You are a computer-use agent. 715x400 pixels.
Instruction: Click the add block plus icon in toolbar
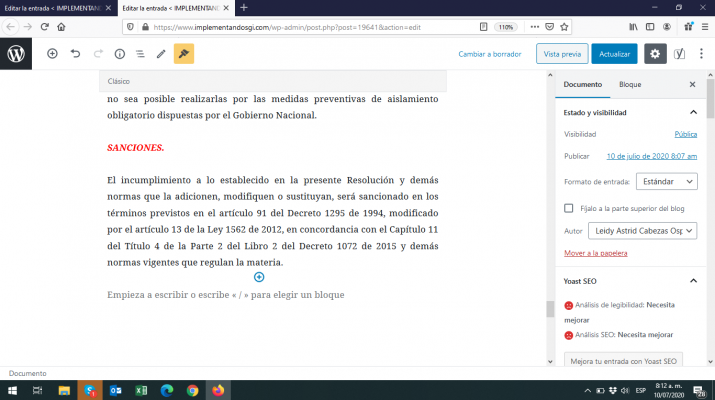pos(52,54)
